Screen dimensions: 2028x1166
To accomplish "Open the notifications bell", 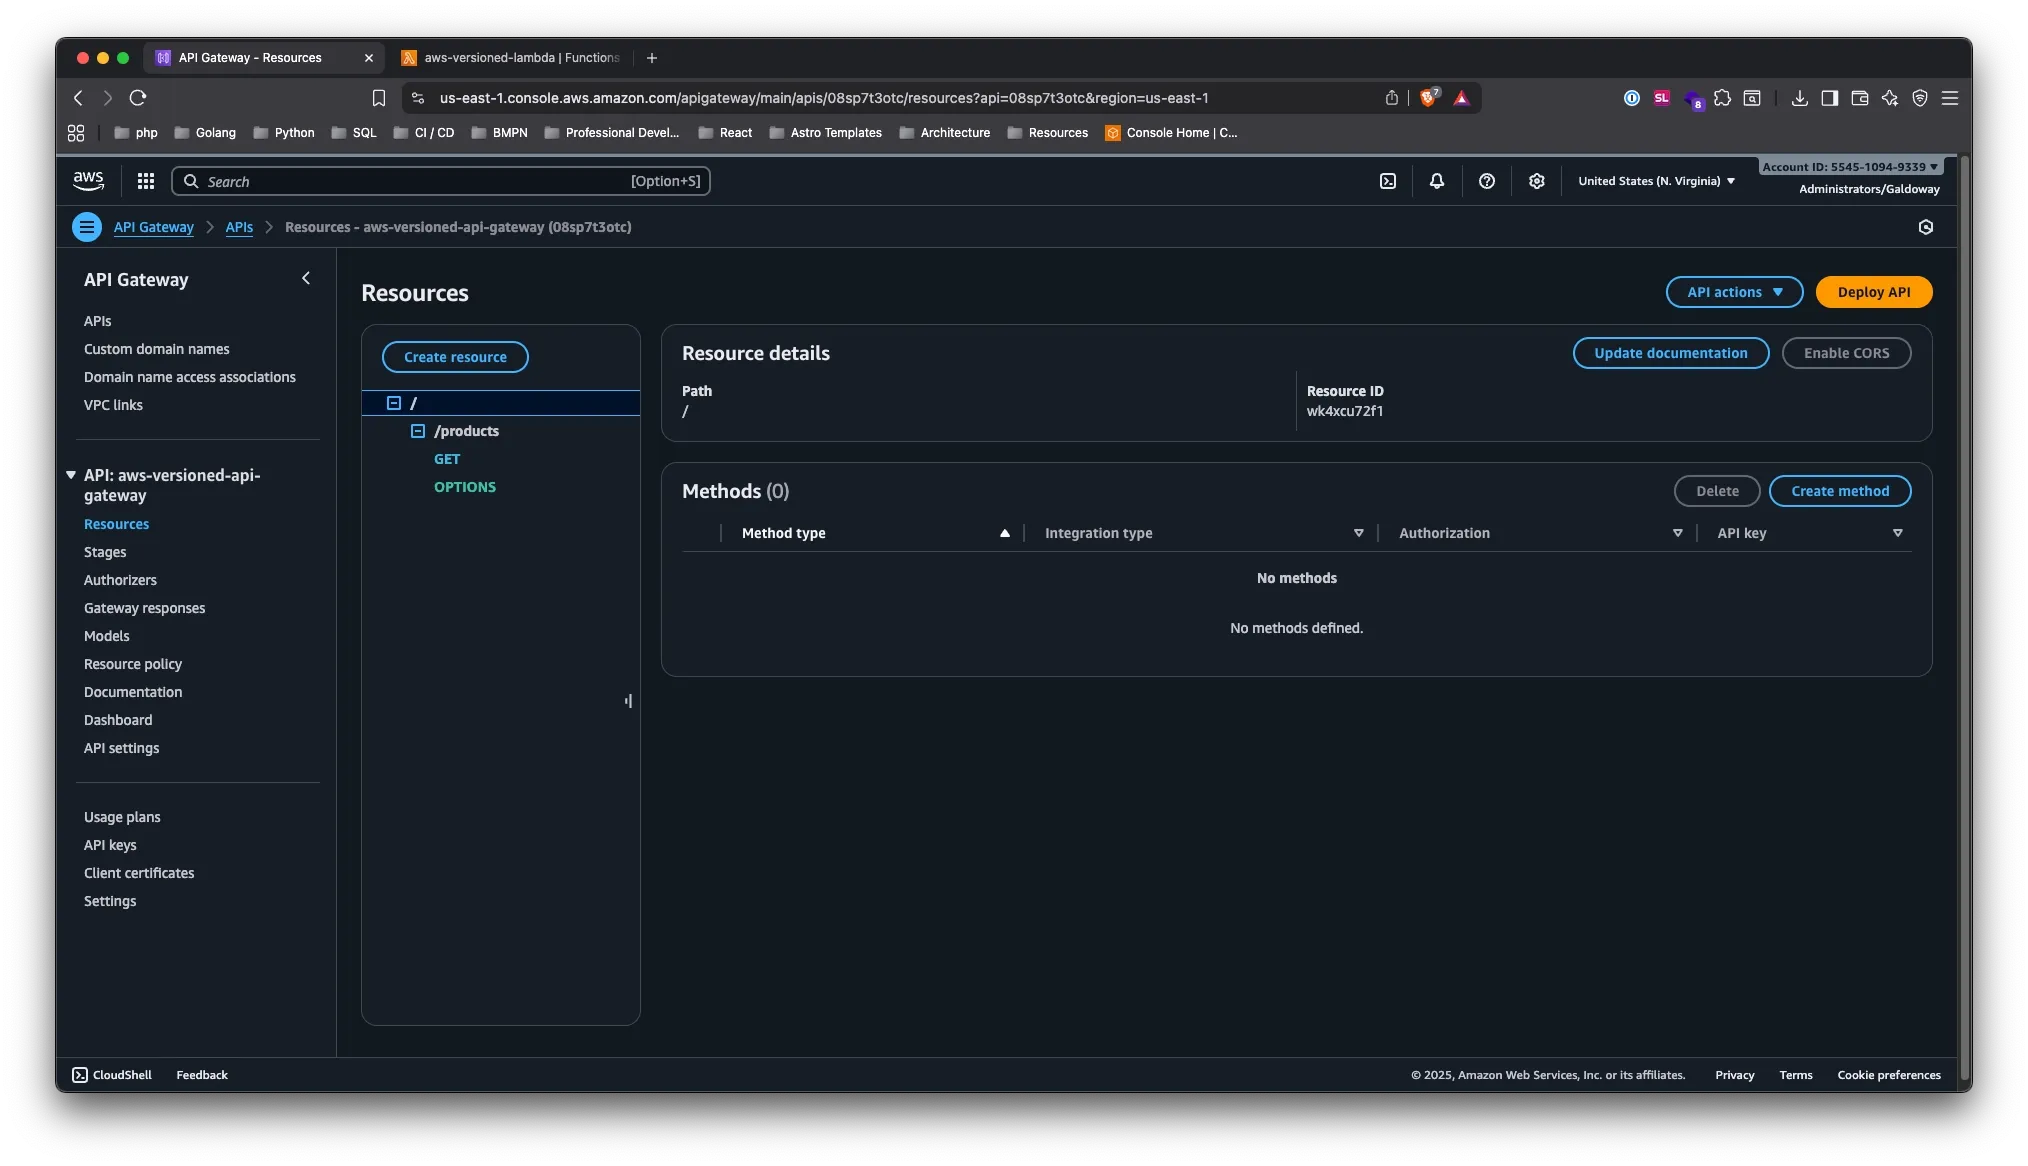I will (x=1436, y=181).
